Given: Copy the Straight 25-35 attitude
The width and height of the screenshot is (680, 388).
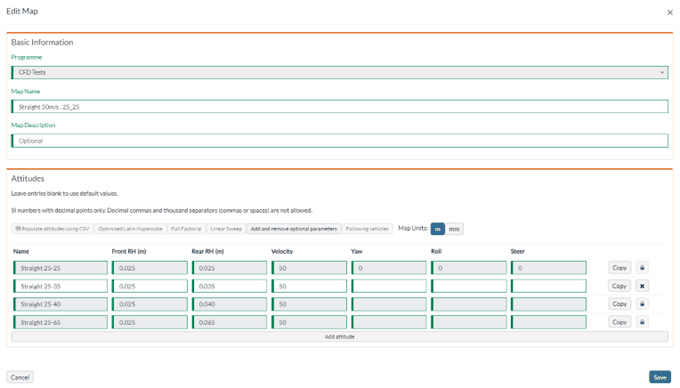Looking at the screenshot, I should [619, 286].
